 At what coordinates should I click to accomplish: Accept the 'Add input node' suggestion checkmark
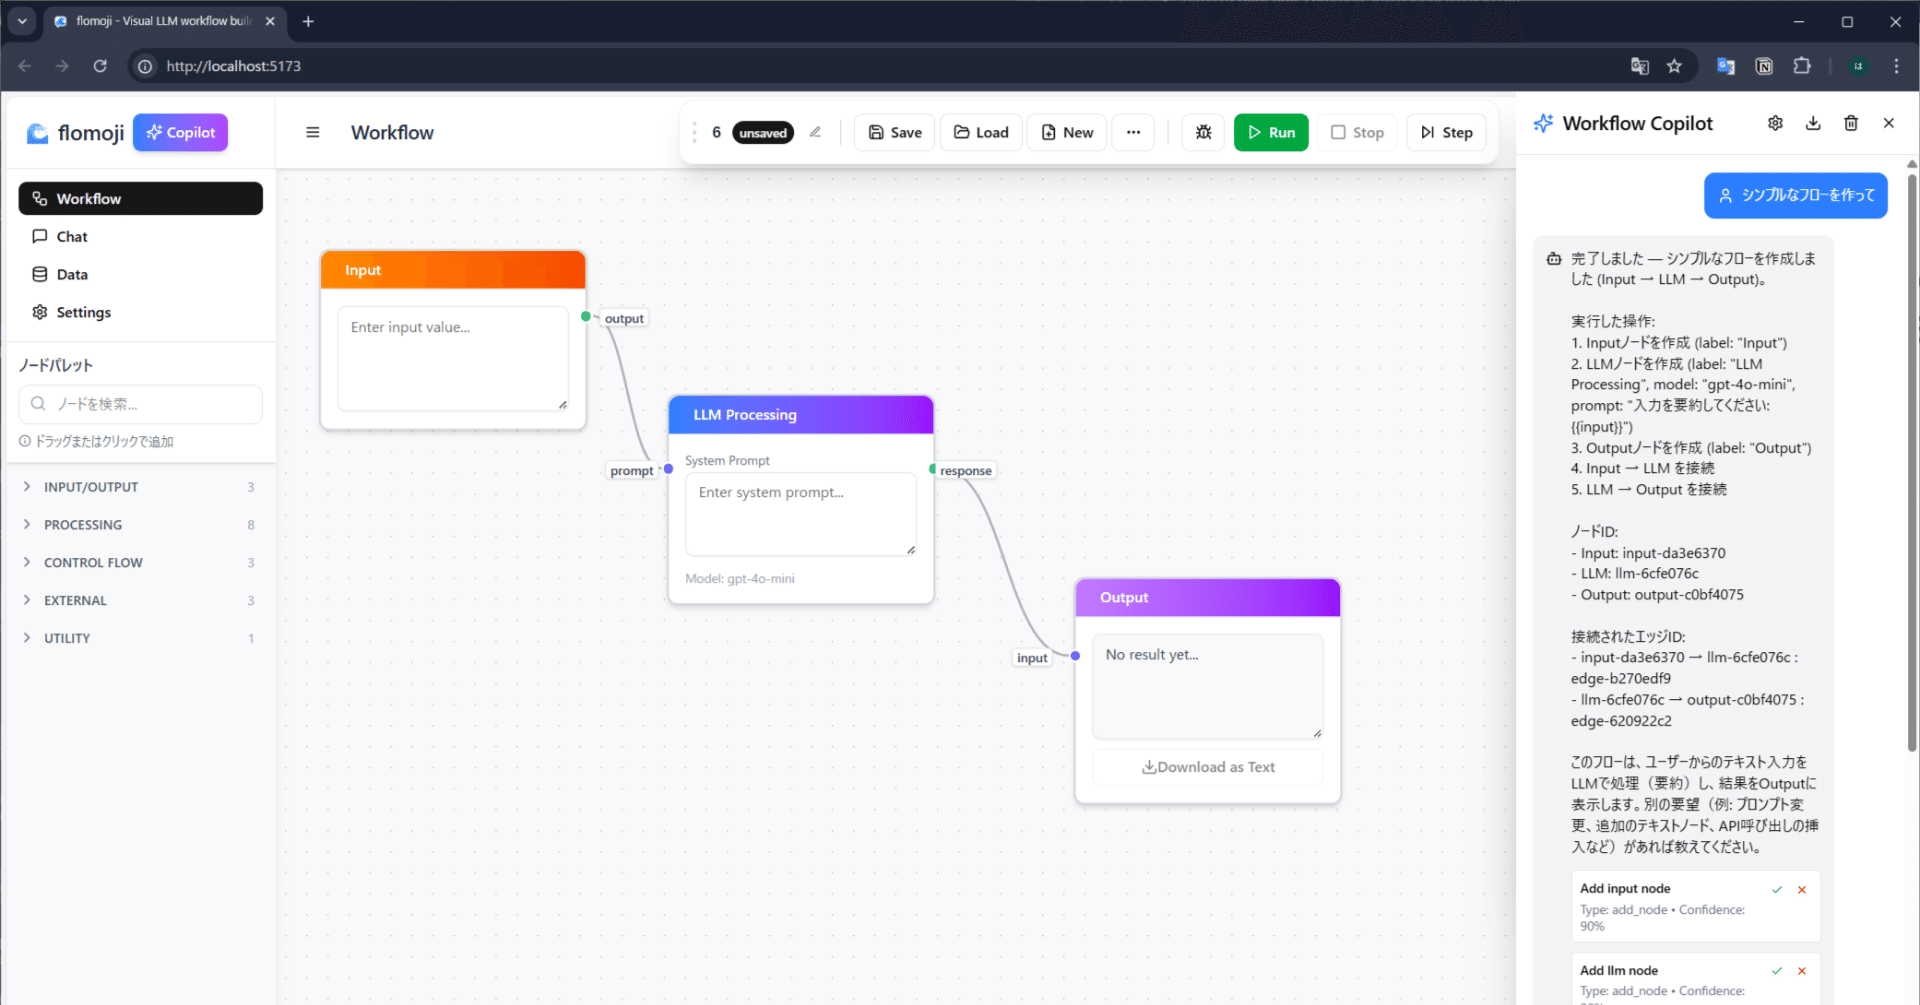tap(1777, 888)
